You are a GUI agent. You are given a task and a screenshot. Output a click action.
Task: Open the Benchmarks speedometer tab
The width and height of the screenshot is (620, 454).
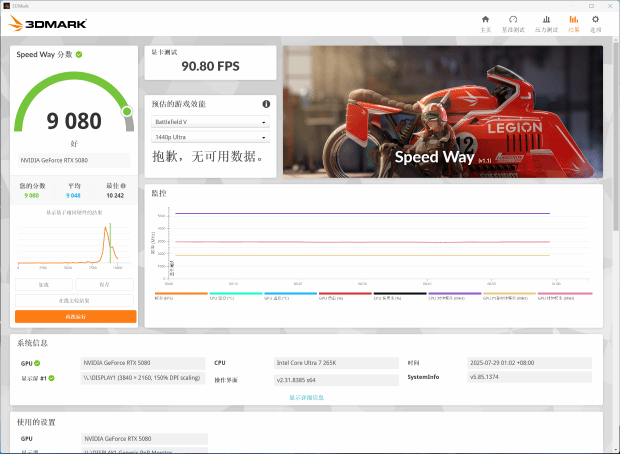(513, 24)
